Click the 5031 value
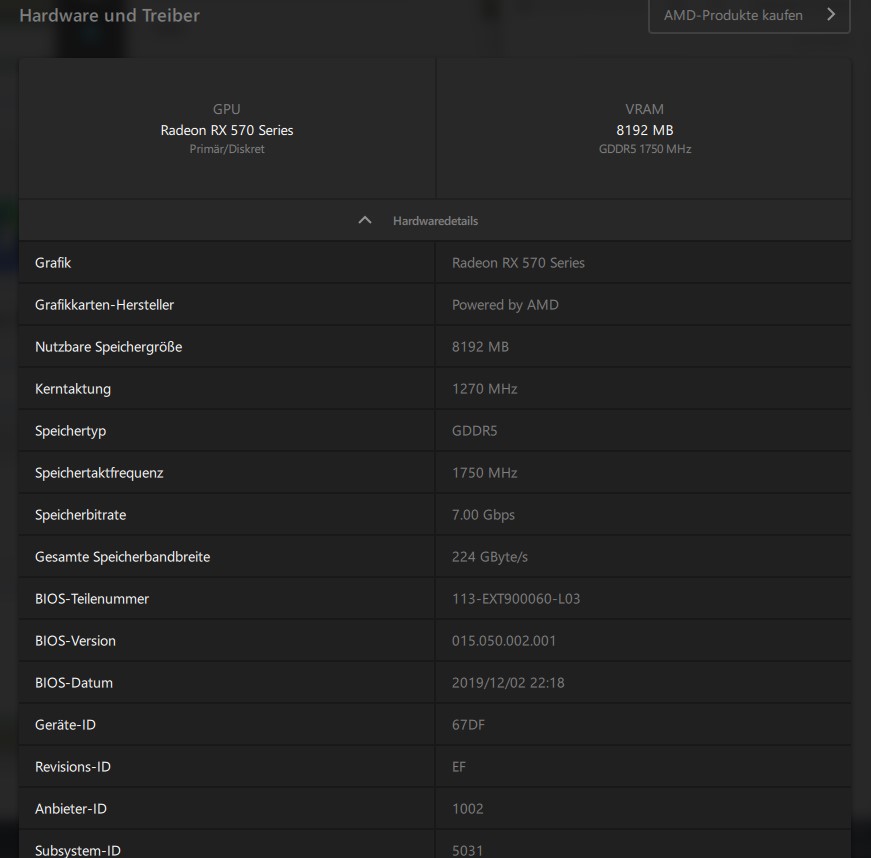This screenshot has width=871, height=858. tap(467, 851)
